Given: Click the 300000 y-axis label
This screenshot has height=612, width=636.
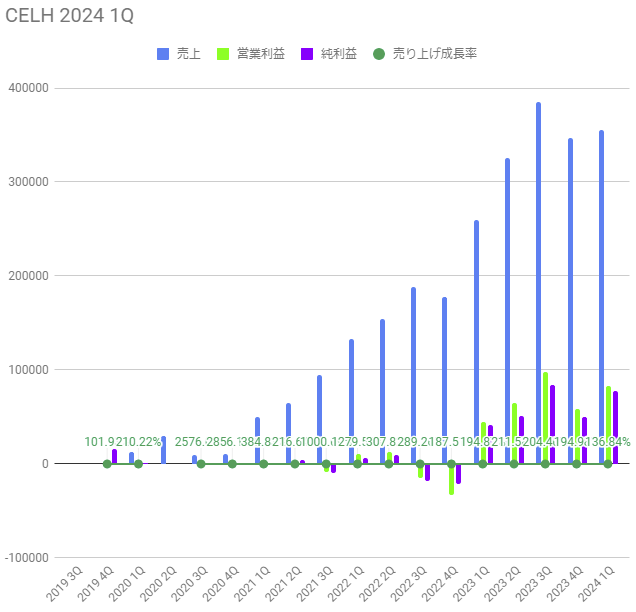Looking at the screenshot, I should click(x=28, y=182).
